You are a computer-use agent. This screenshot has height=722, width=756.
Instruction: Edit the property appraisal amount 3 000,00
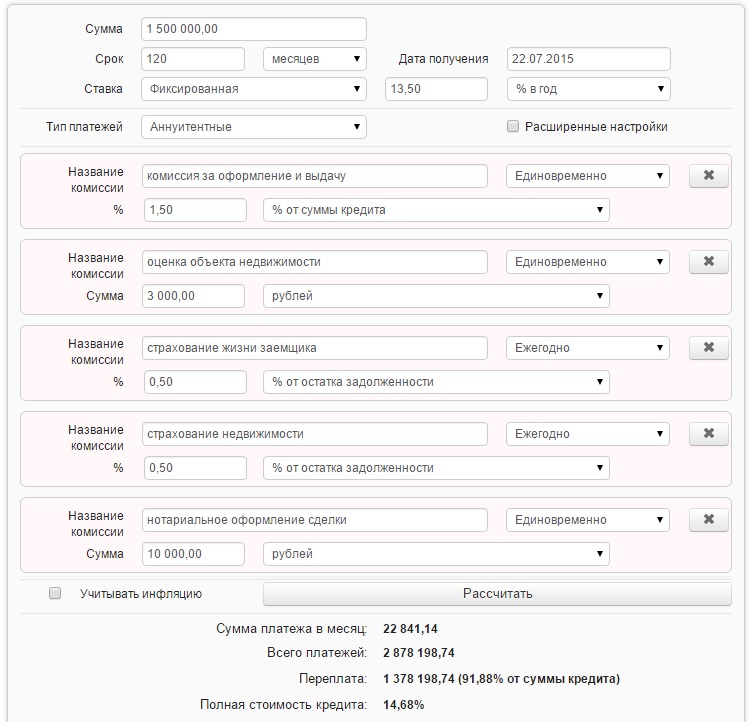(194, 296)
